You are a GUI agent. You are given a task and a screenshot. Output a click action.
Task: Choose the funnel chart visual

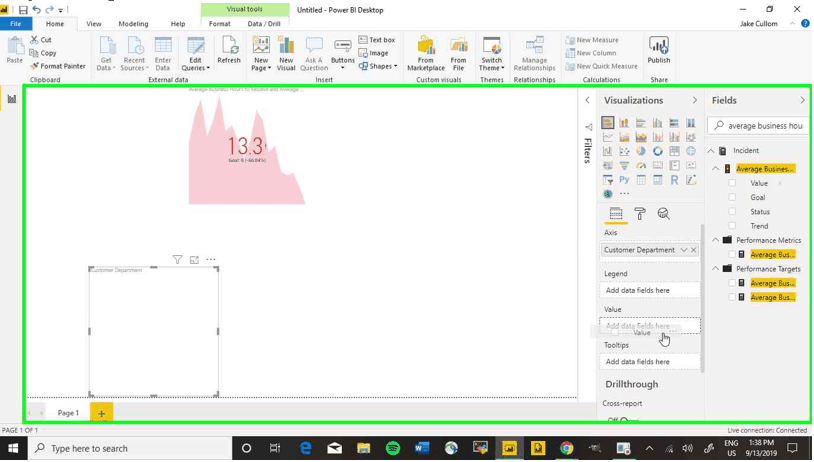tap(624, 166)
